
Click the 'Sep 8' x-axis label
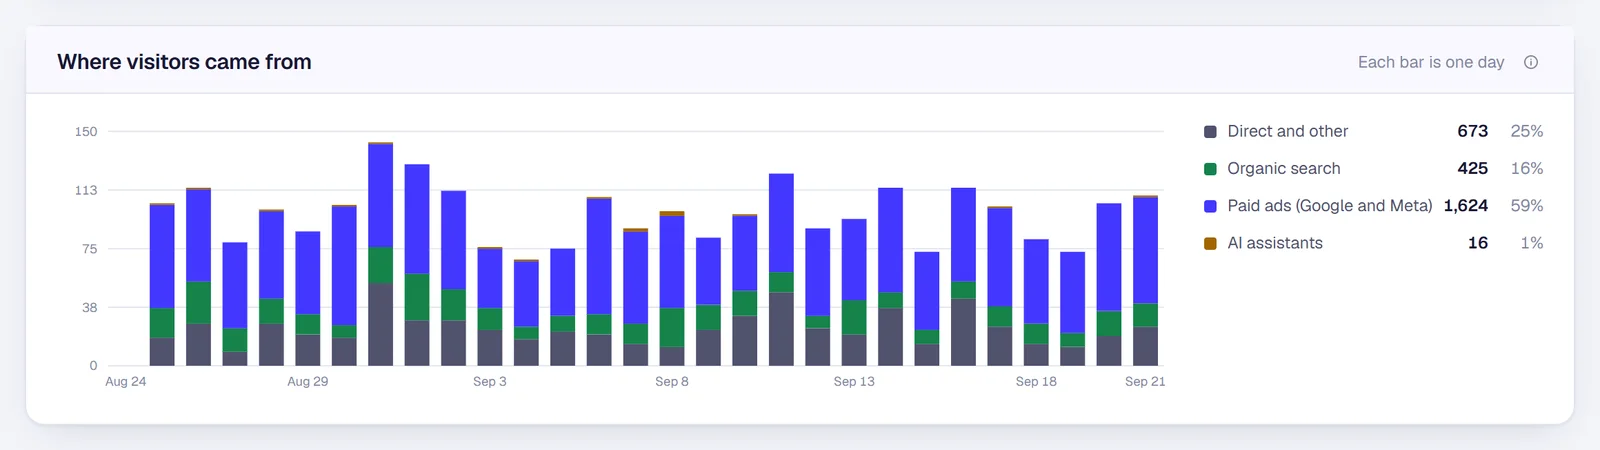coord(672,381)
